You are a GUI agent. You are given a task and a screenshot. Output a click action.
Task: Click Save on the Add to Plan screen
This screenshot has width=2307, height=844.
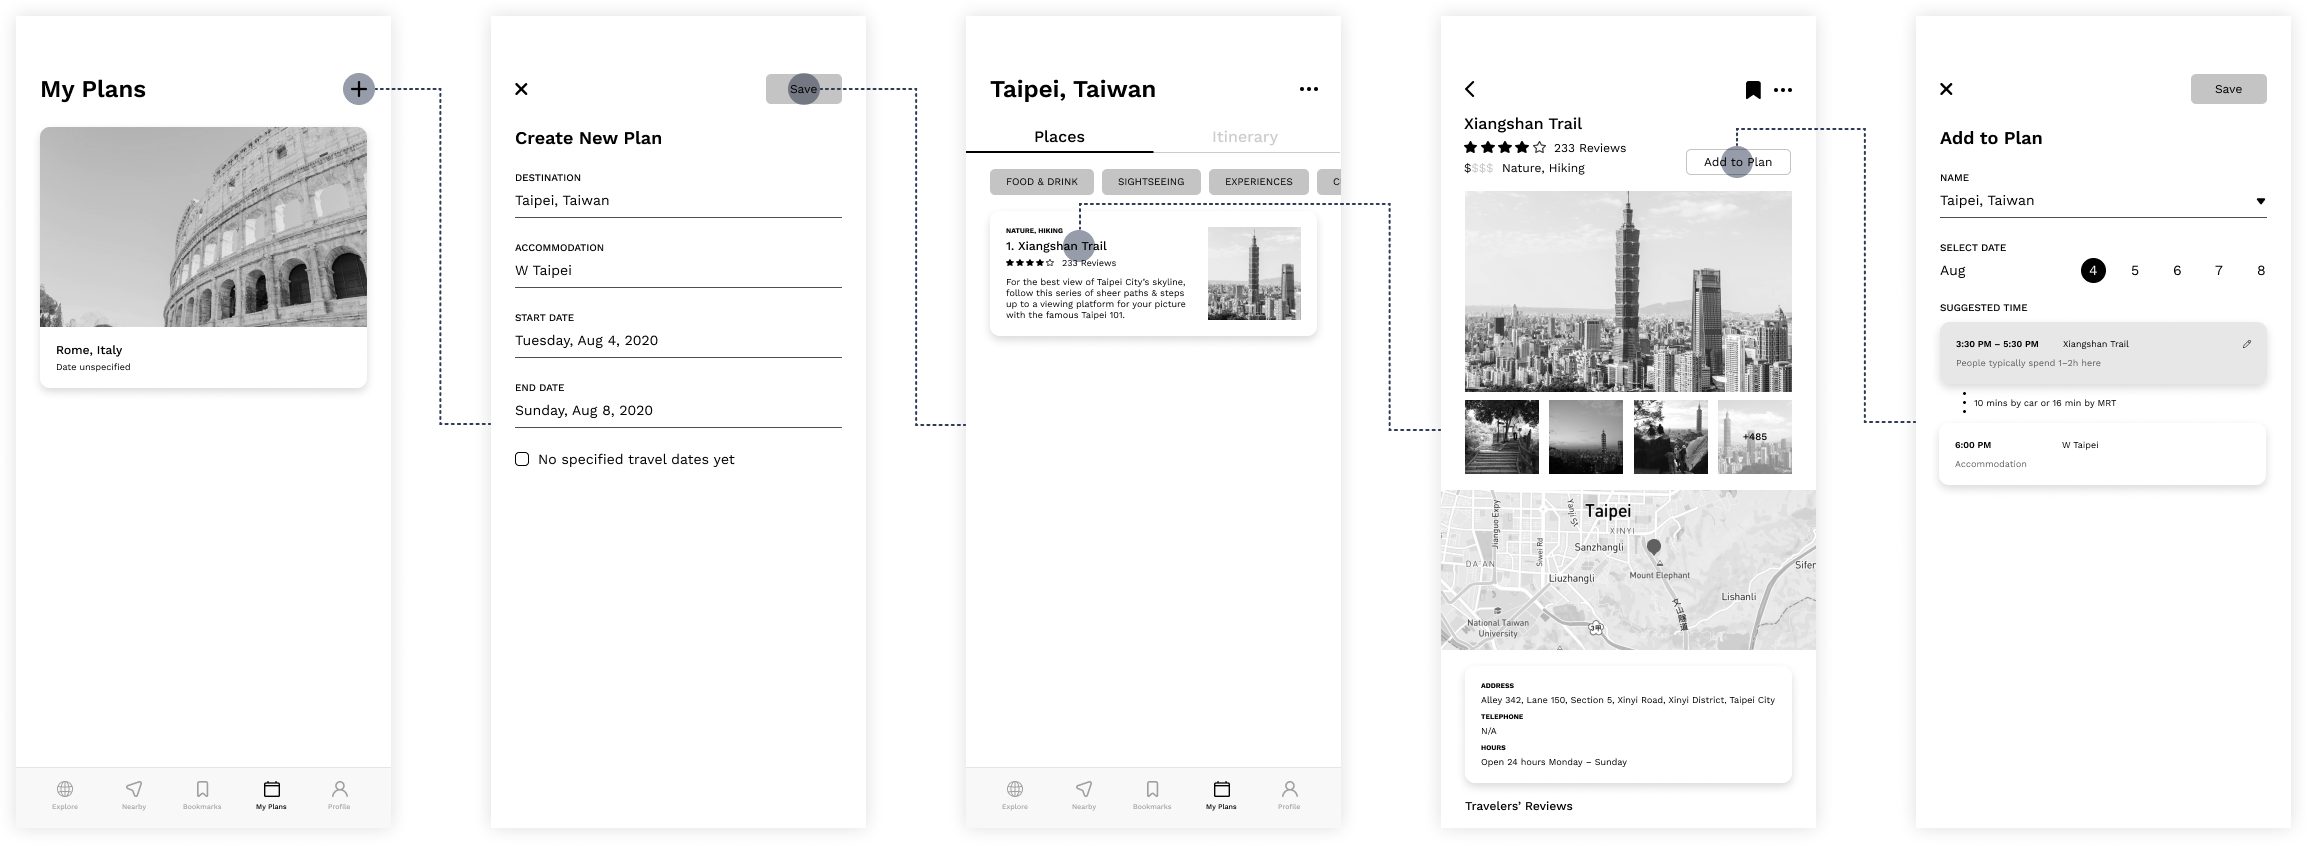[2228, 89]
